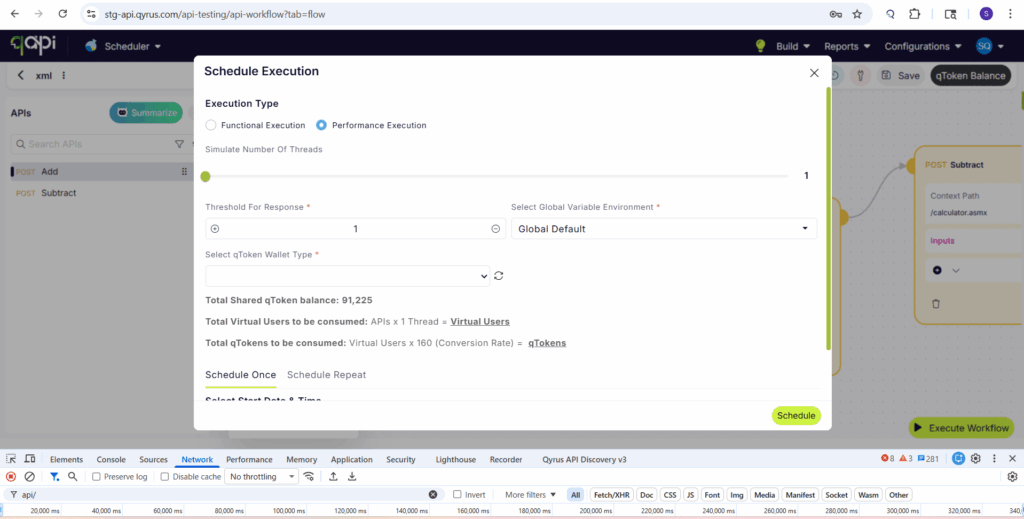Switch to Schedule Once tab

pos(240,375)
